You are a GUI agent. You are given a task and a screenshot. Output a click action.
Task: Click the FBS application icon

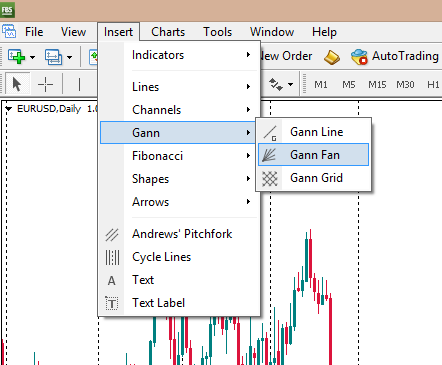(7, 10)
